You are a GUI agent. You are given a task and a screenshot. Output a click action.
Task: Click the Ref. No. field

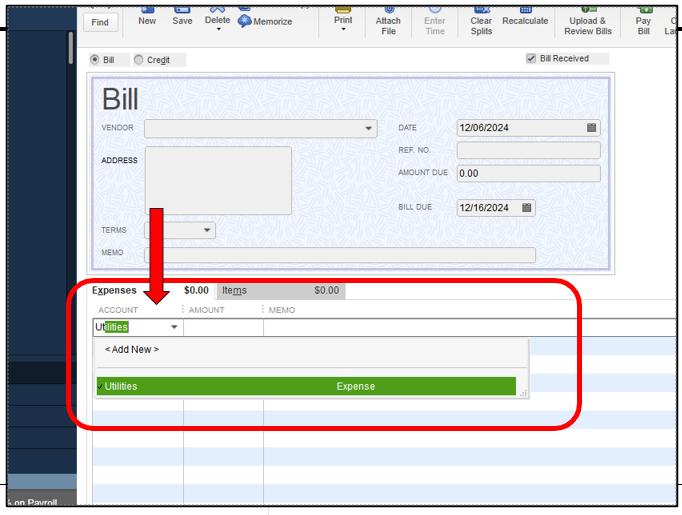click(x=528, y=150)
